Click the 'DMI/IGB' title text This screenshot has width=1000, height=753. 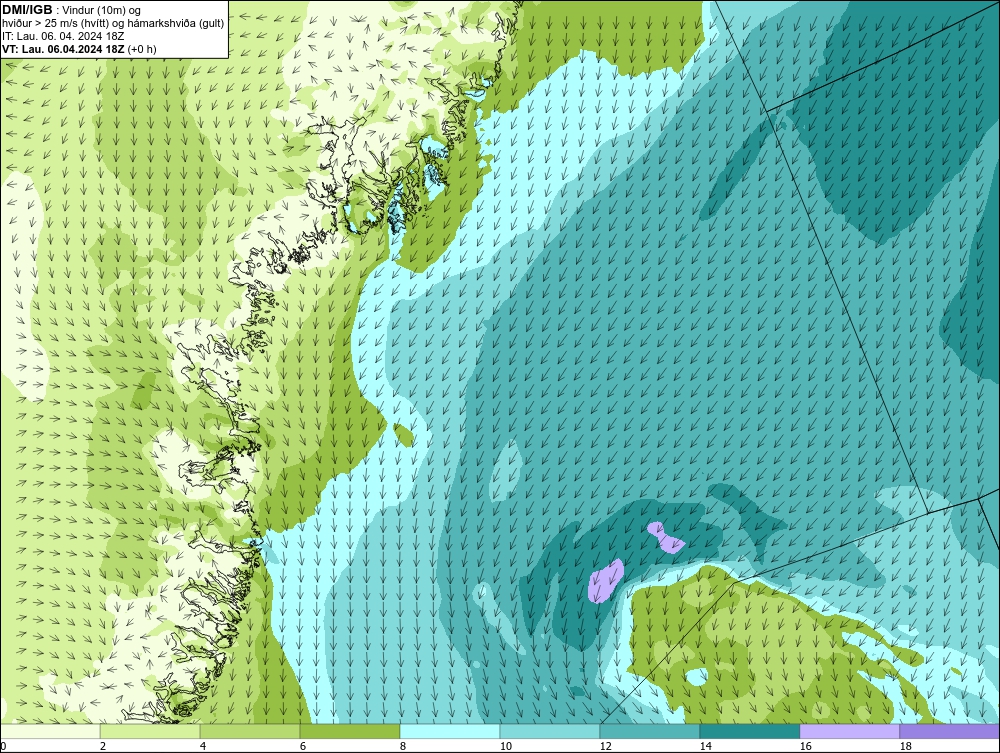click(x=27, y=10)
